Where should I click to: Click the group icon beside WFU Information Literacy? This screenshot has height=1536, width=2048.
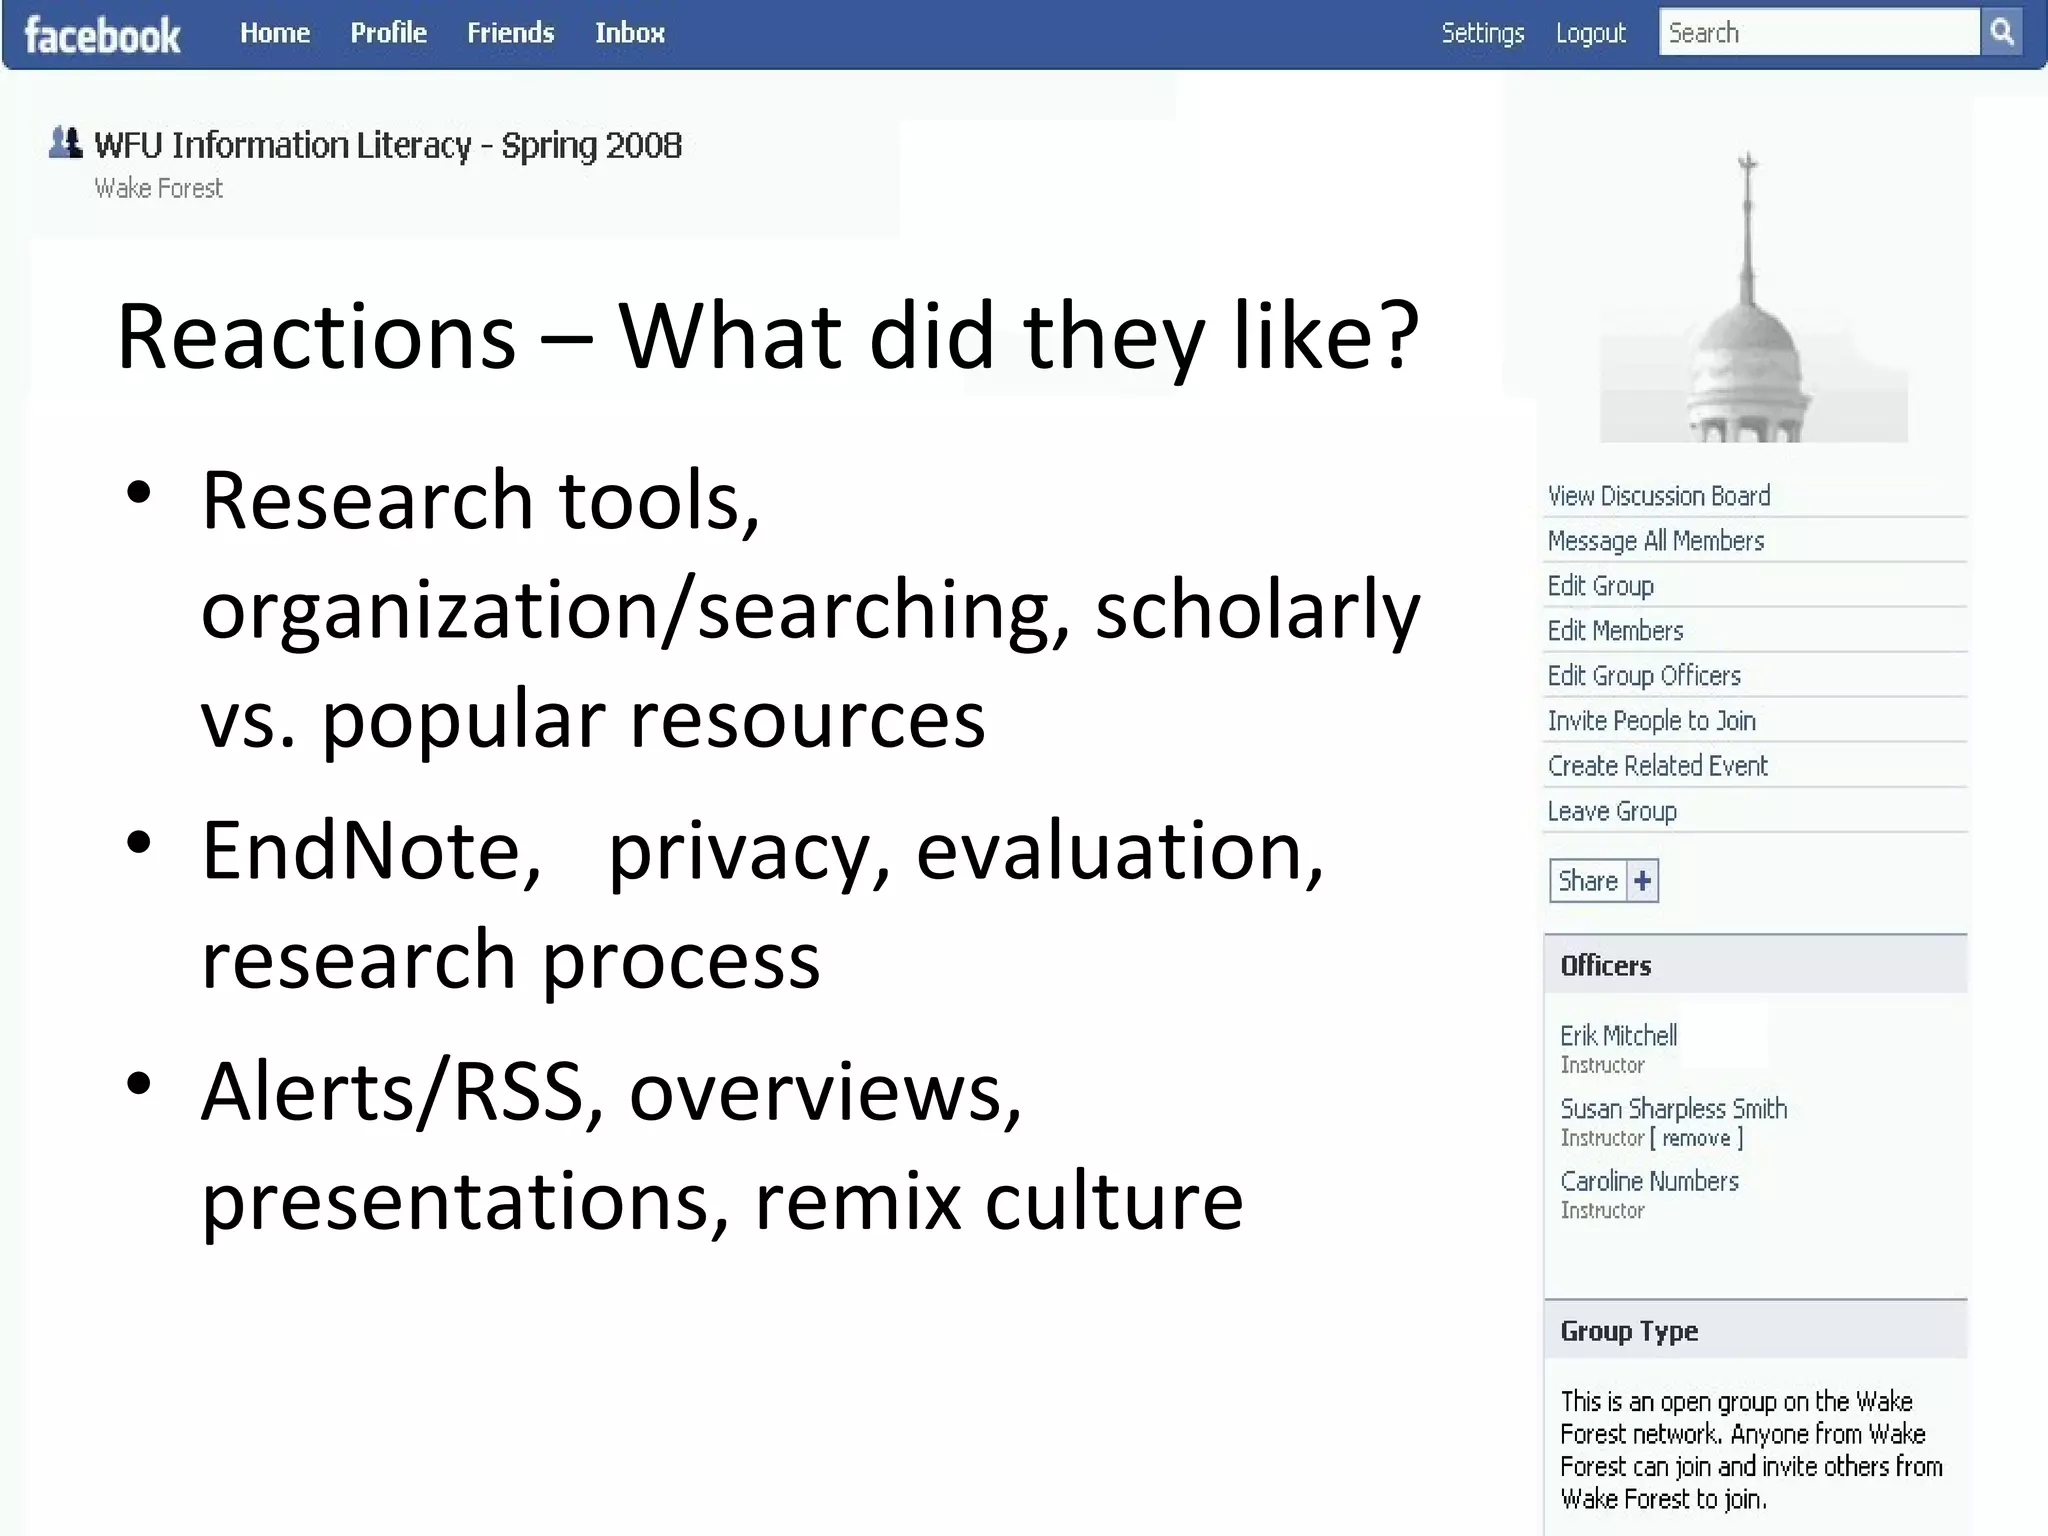[x=66, y=143]
